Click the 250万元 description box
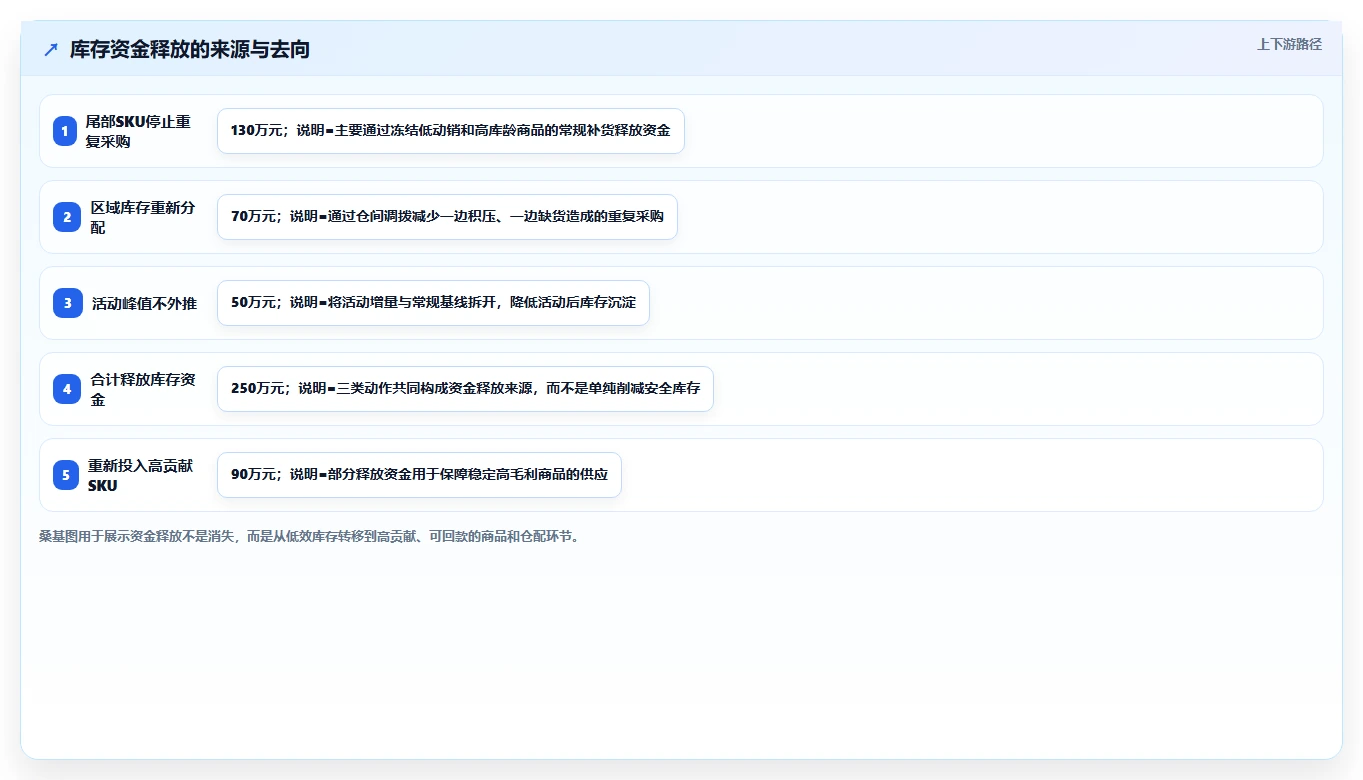The image size is (1363, 780). click(x=465, y=389)
